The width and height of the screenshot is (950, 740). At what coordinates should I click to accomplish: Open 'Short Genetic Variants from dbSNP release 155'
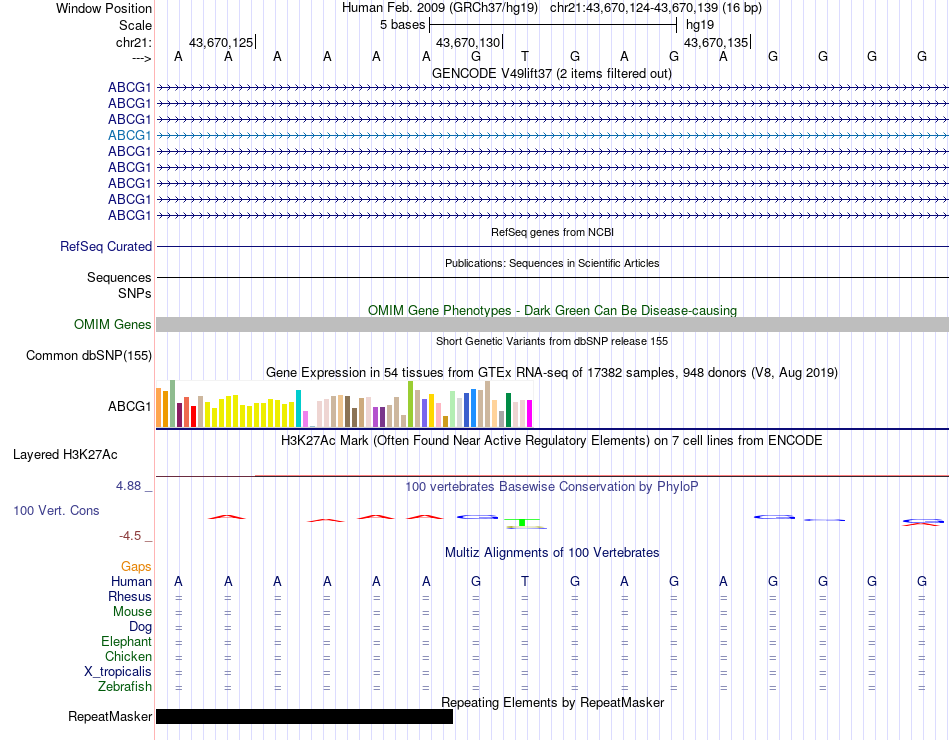click(552, 341)
